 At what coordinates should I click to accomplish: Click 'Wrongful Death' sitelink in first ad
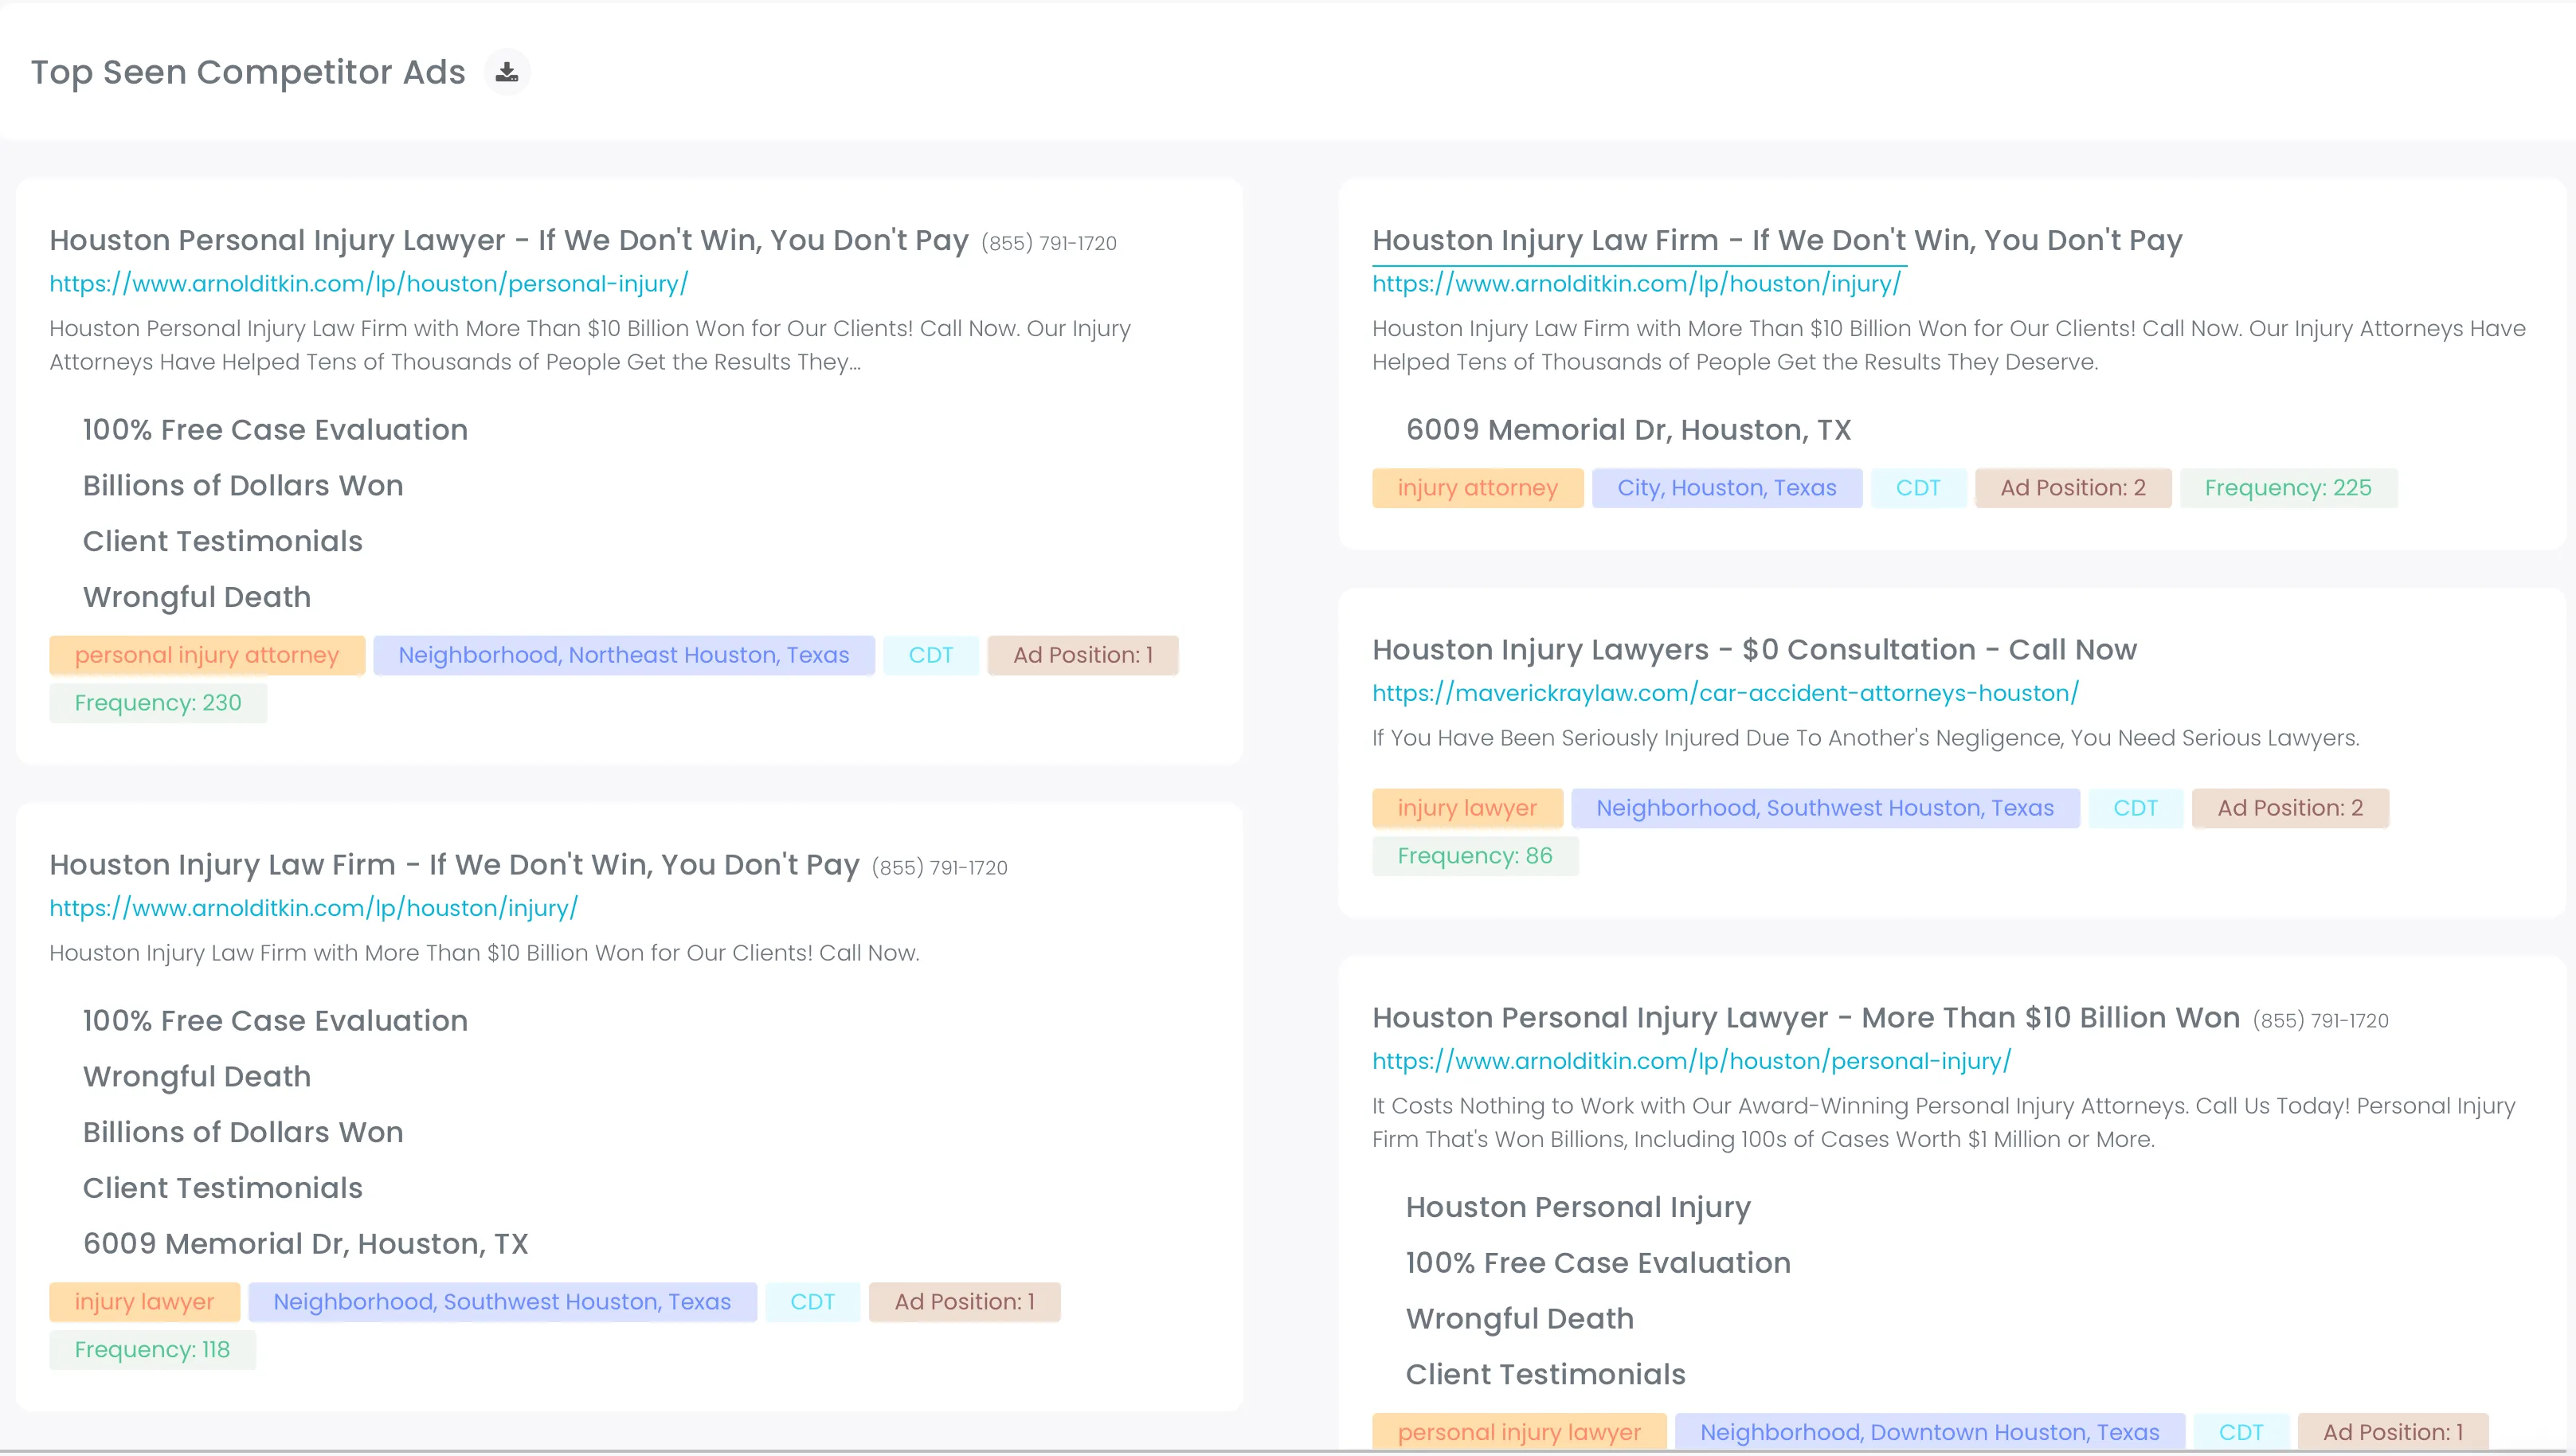[197, 597]
